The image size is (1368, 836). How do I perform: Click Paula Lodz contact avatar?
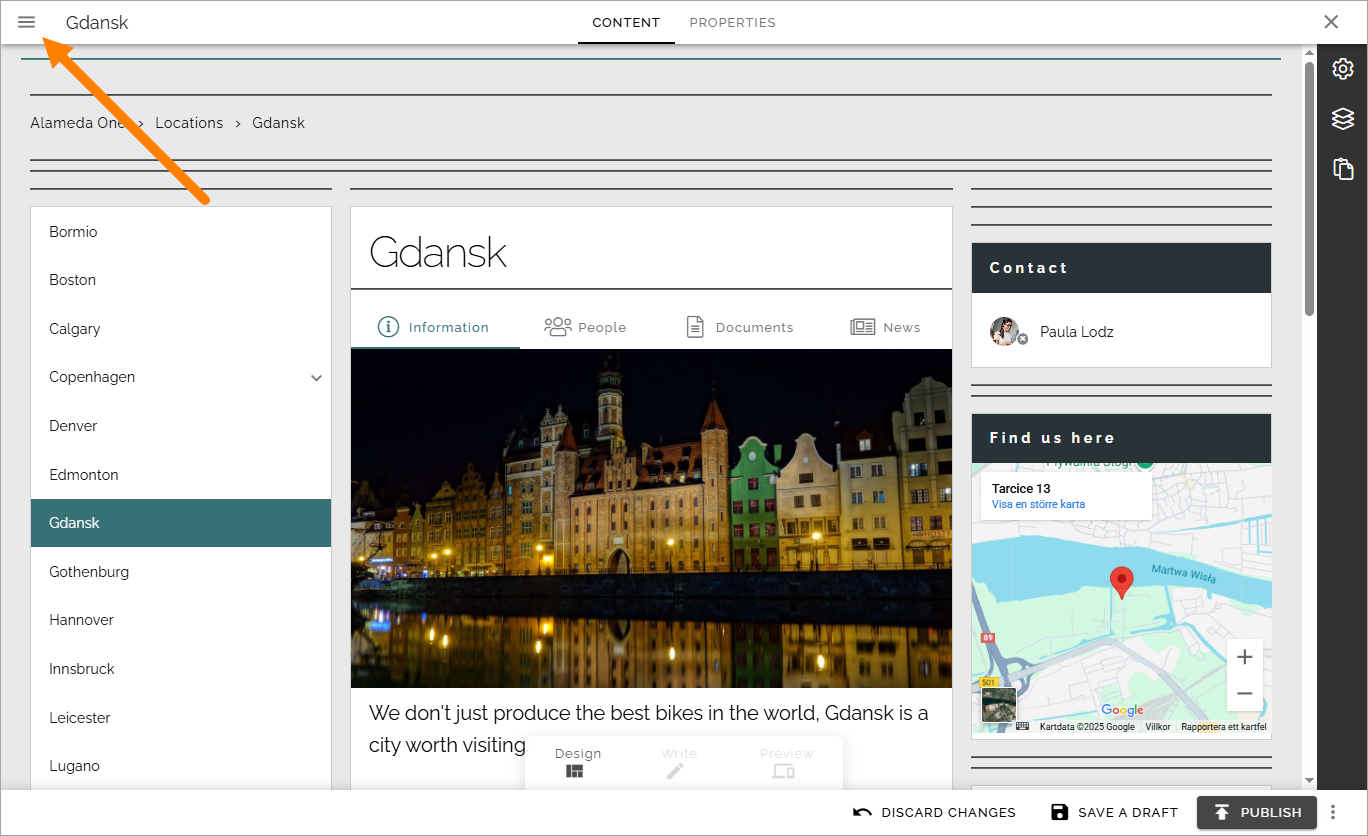click(1005, 331)
